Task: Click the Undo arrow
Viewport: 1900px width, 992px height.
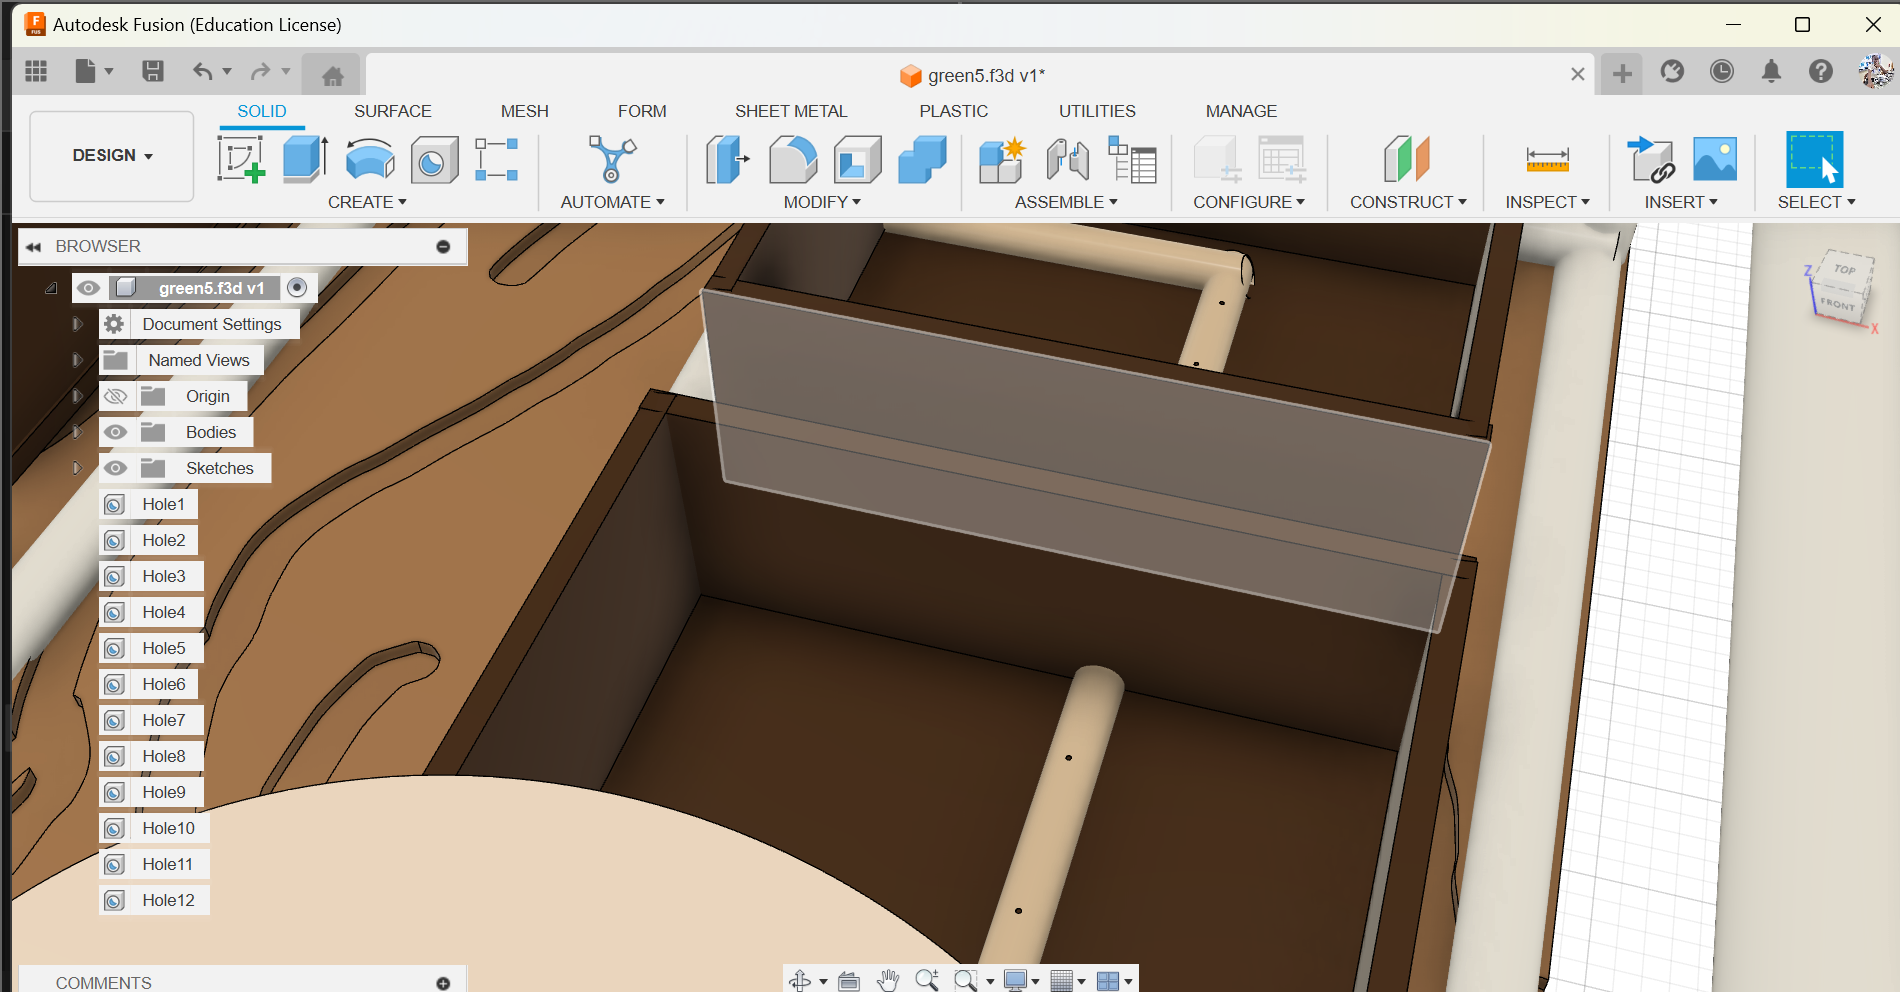Action: pos(203,71)
